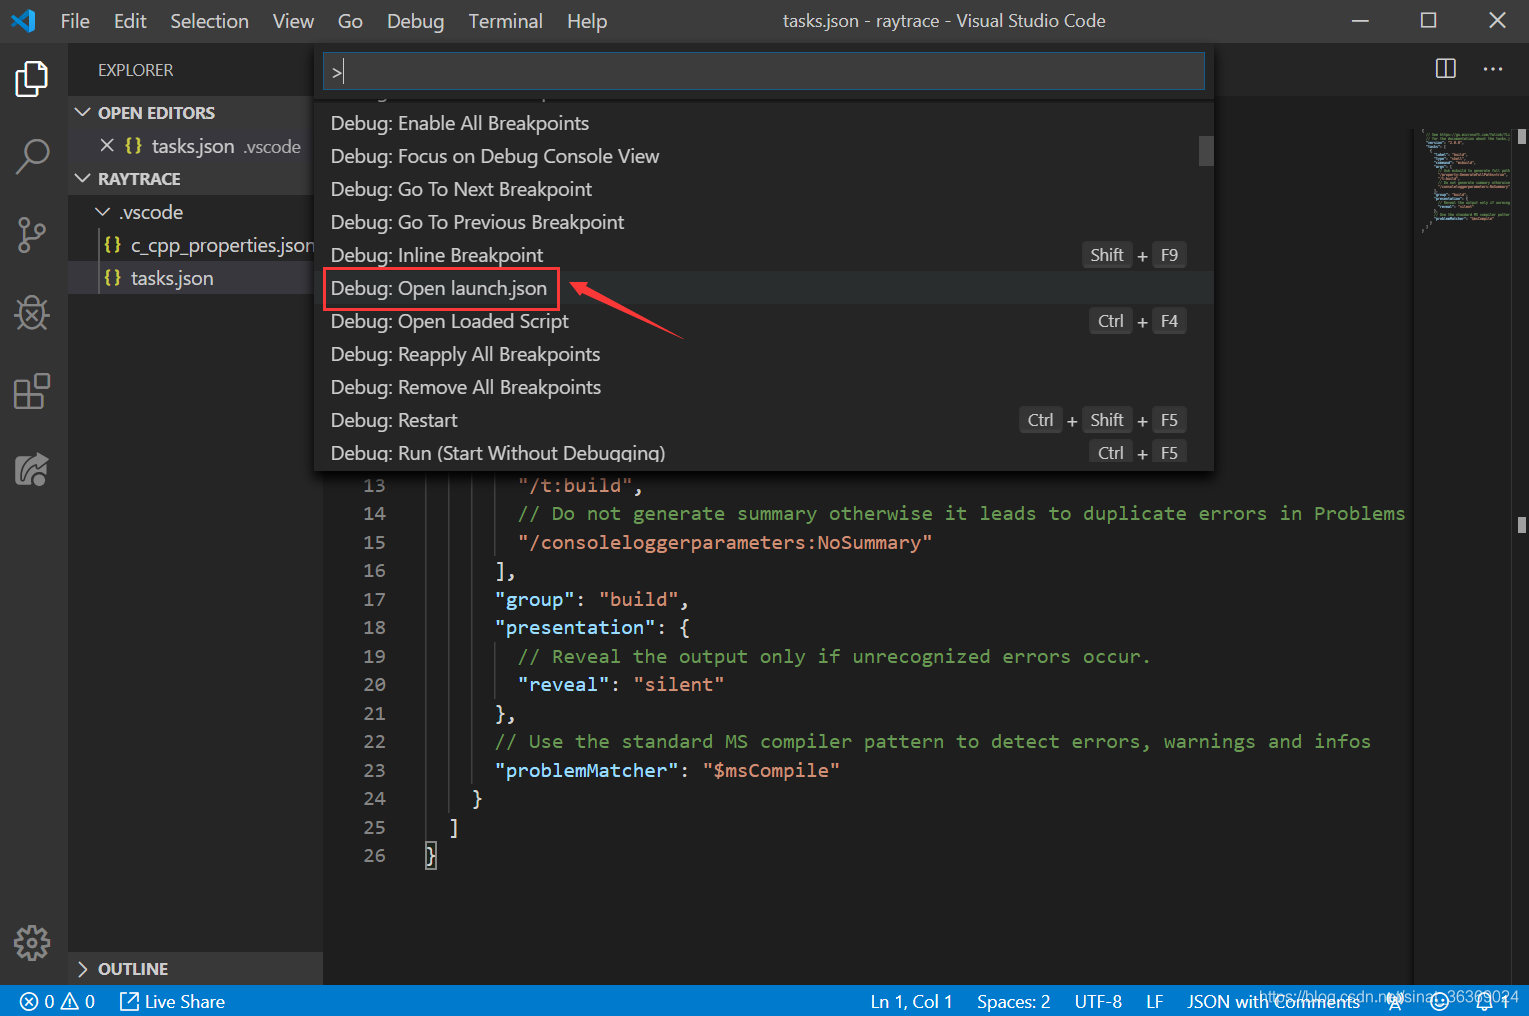1529x1016 pixels.
Task: Choose Debug: Enable All Breakpoints
Action: coord(764,123)
